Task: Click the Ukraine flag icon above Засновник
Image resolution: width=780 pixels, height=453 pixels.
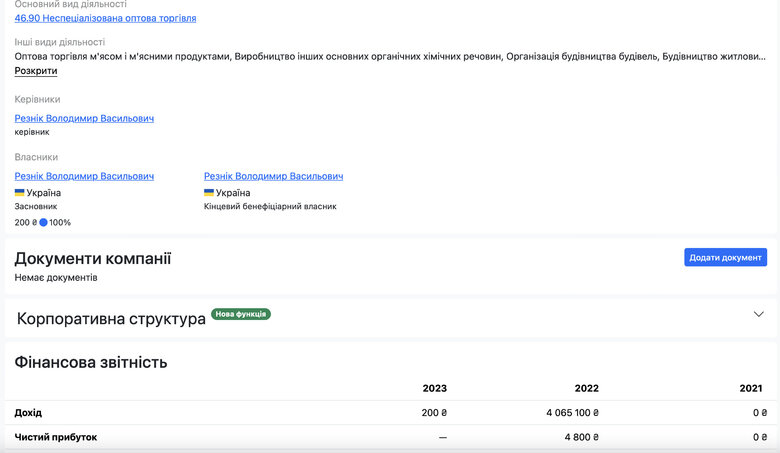Action: (20, 192)
